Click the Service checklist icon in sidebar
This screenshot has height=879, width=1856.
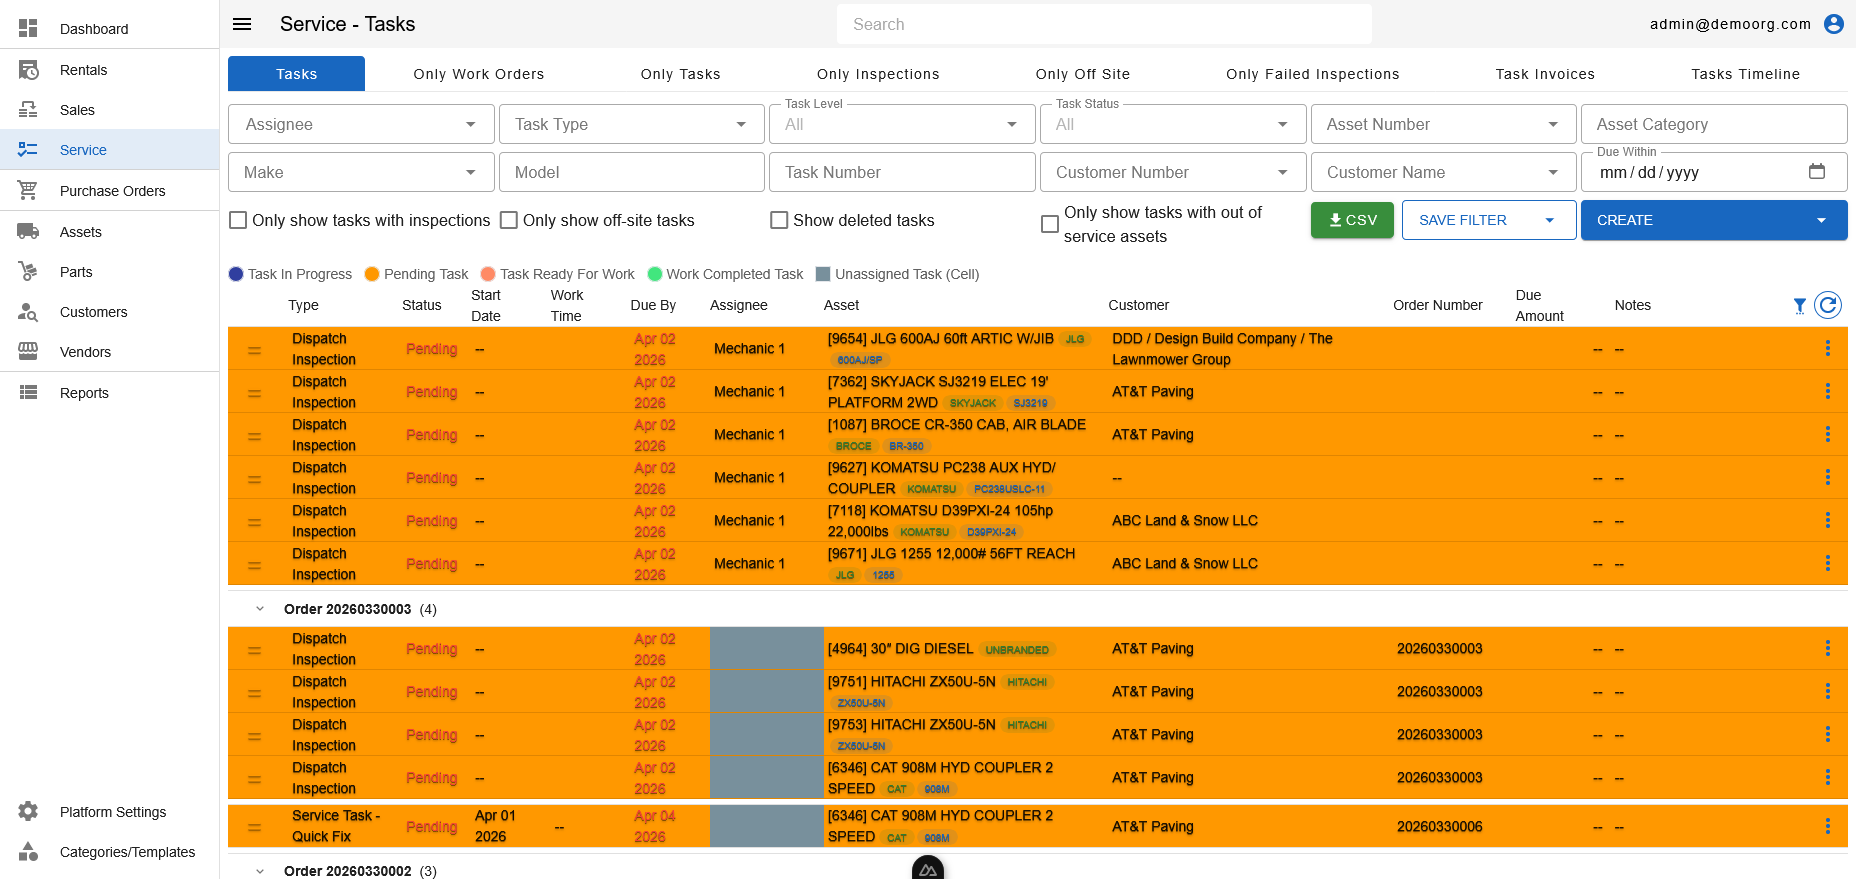pos(28,150)
